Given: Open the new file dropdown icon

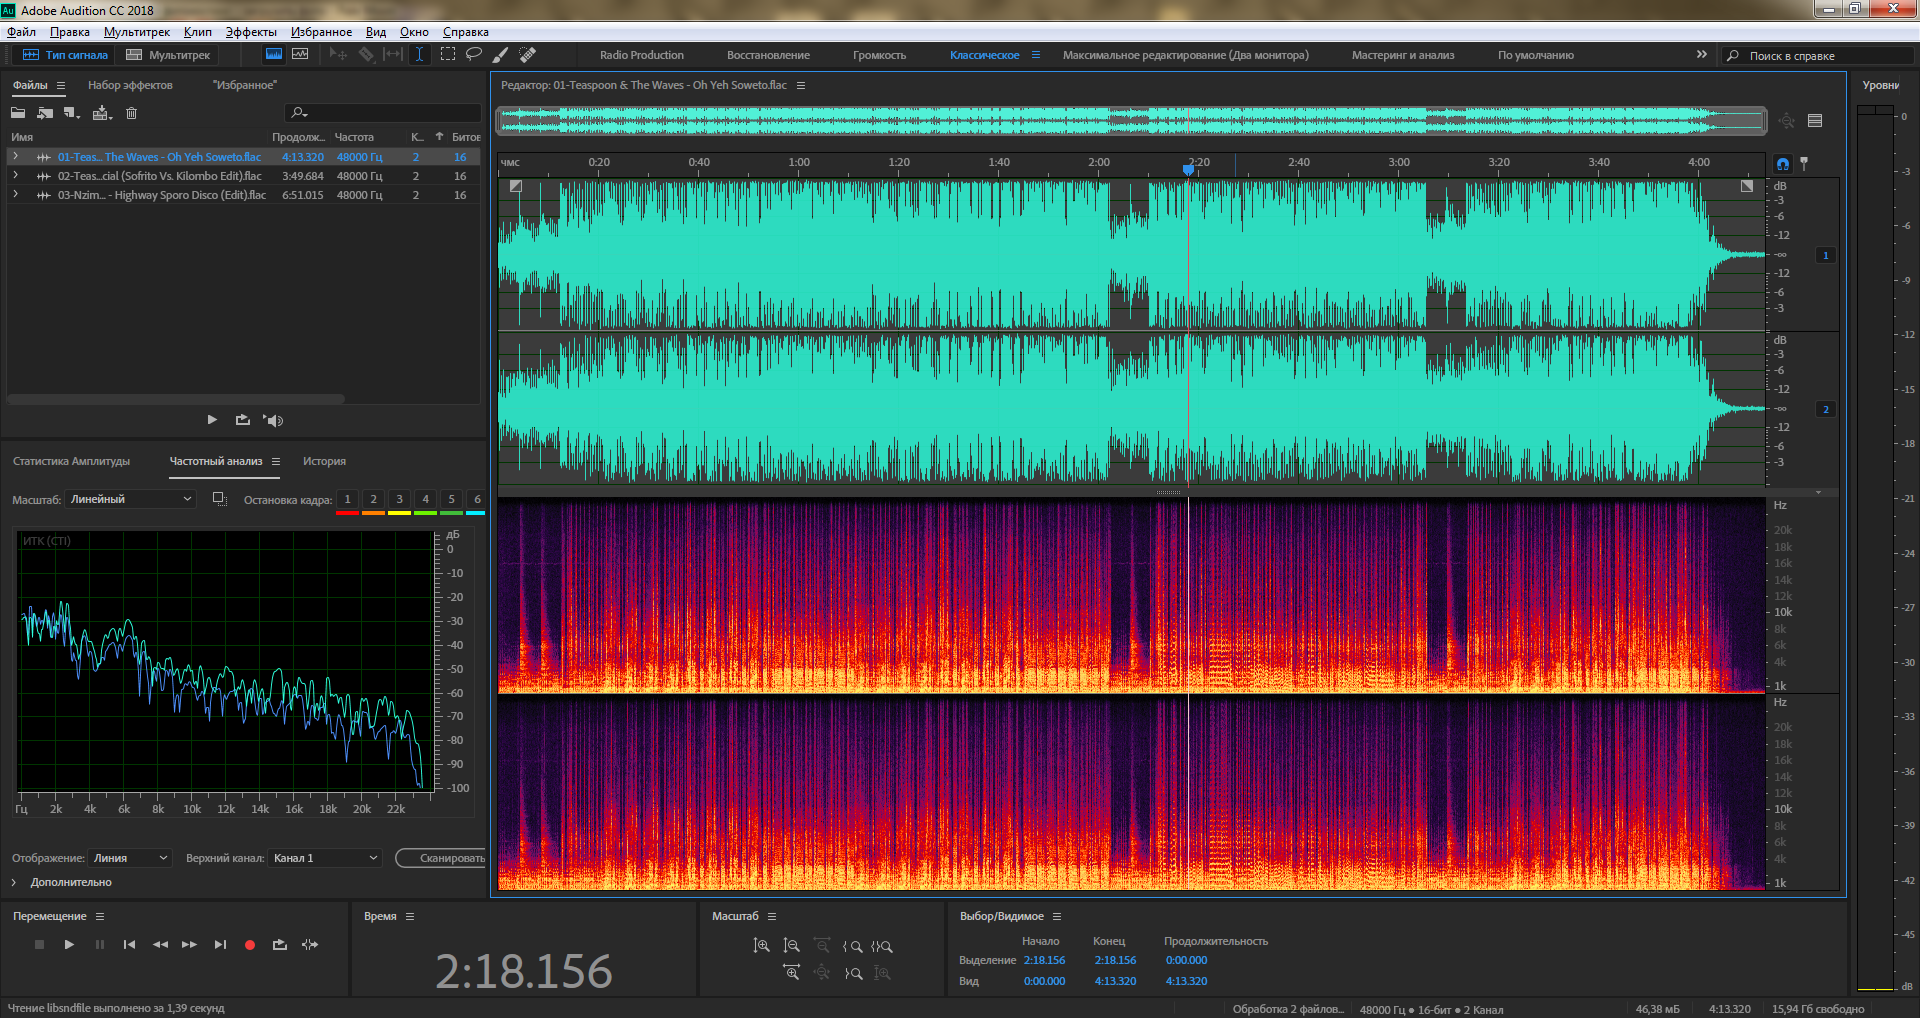Looking at the screenshot, I should [x=72, y=113].
